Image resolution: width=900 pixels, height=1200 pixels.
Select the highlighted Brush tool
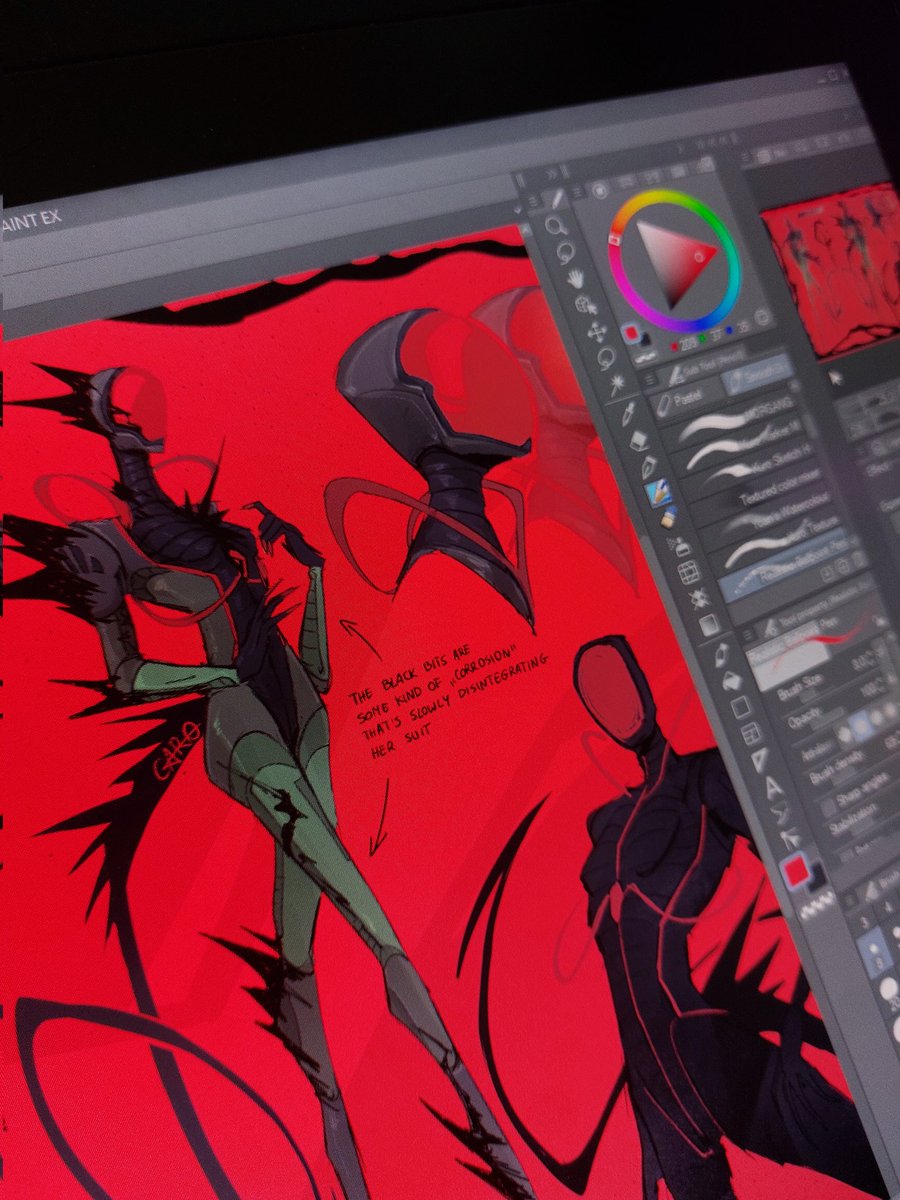tap(658, 493)
